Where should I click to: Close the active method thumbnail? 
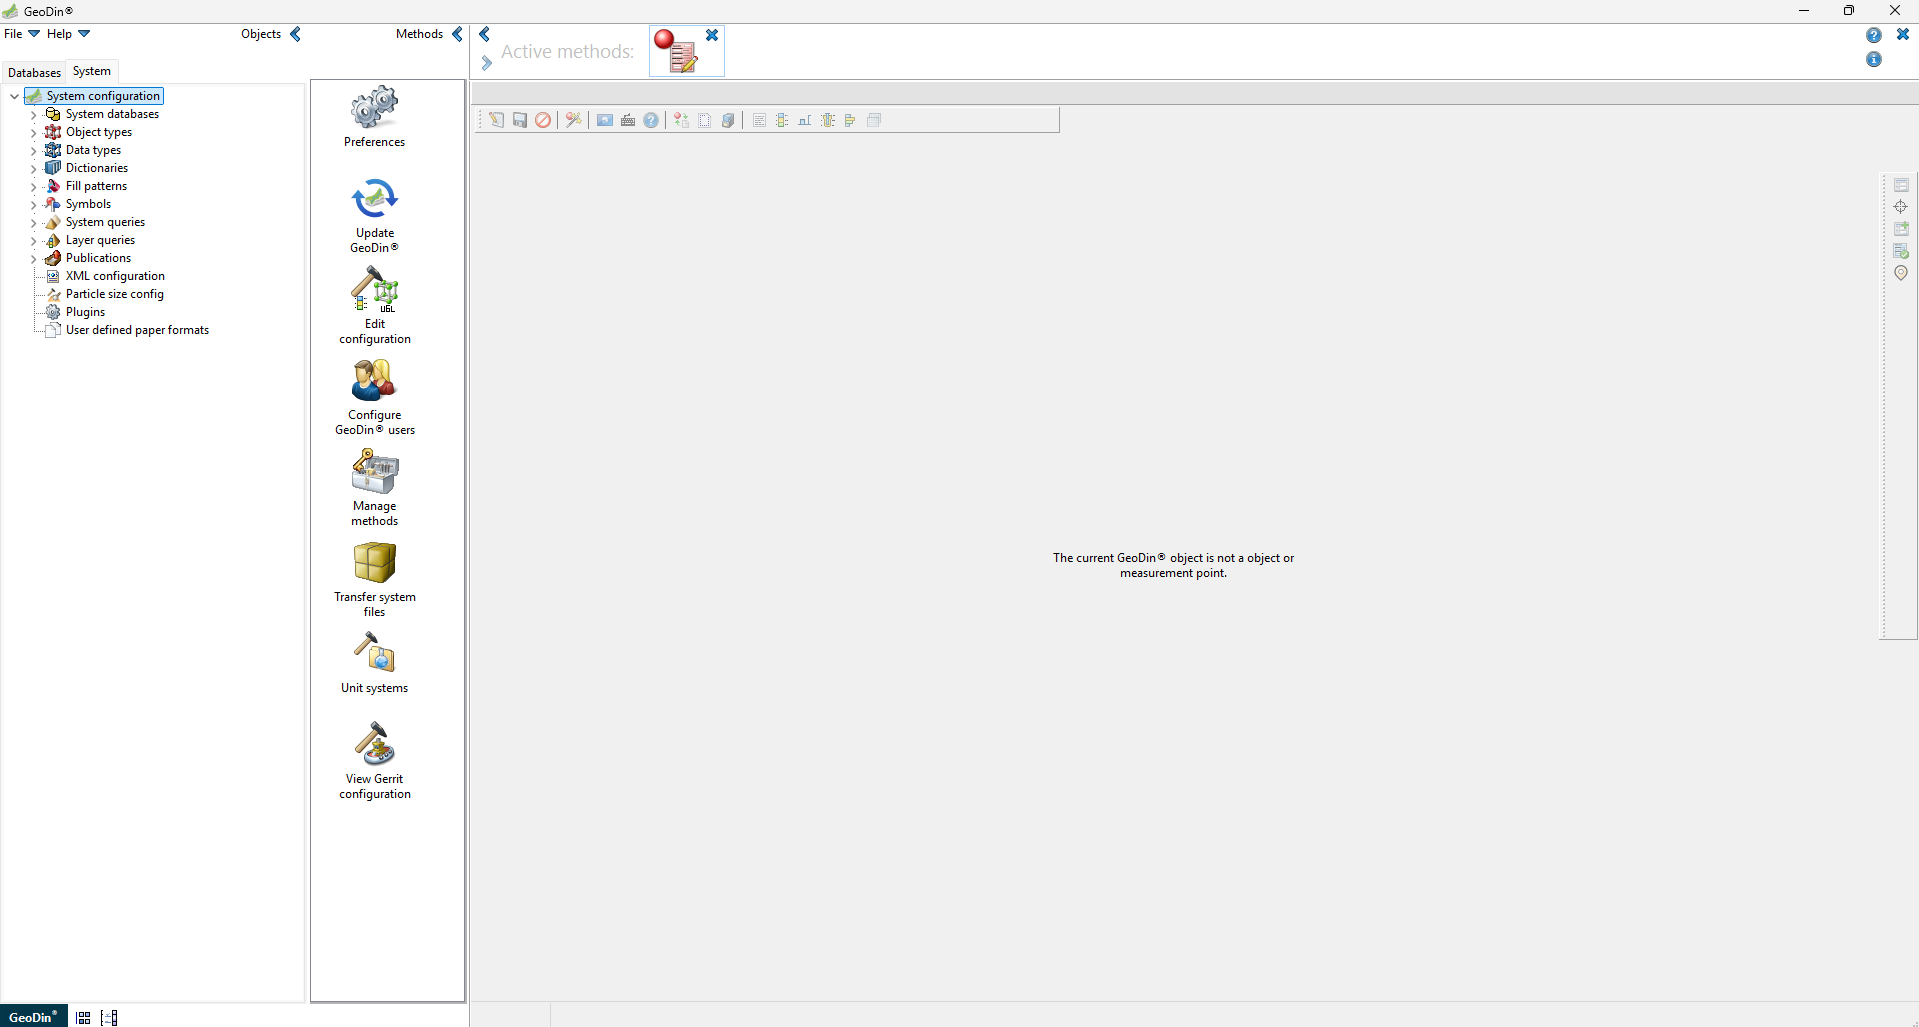[712, 35]
